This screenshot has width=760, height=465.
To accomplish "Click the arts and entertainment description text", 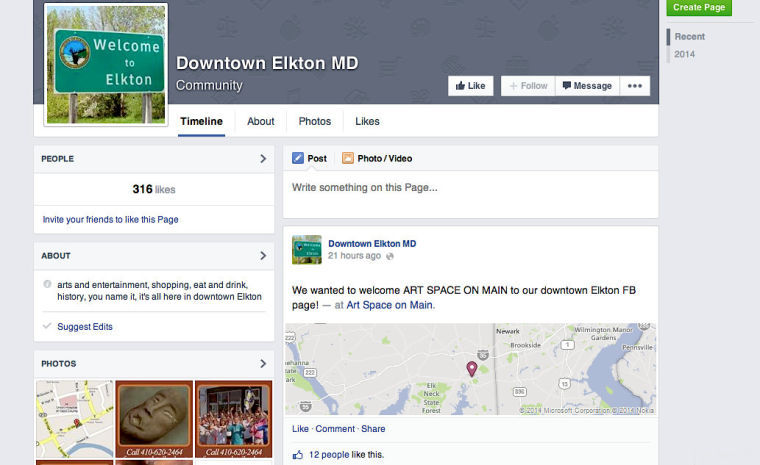I will pyautogui.click(x=159, y=290).
